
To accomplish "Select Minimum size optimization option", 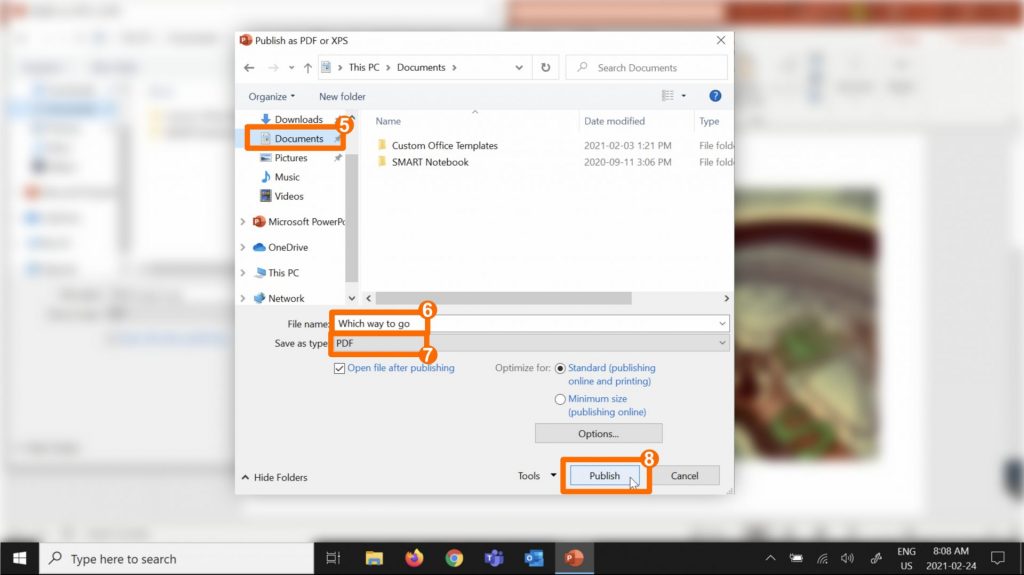I will pyautogui.click(x=560, y=399).
